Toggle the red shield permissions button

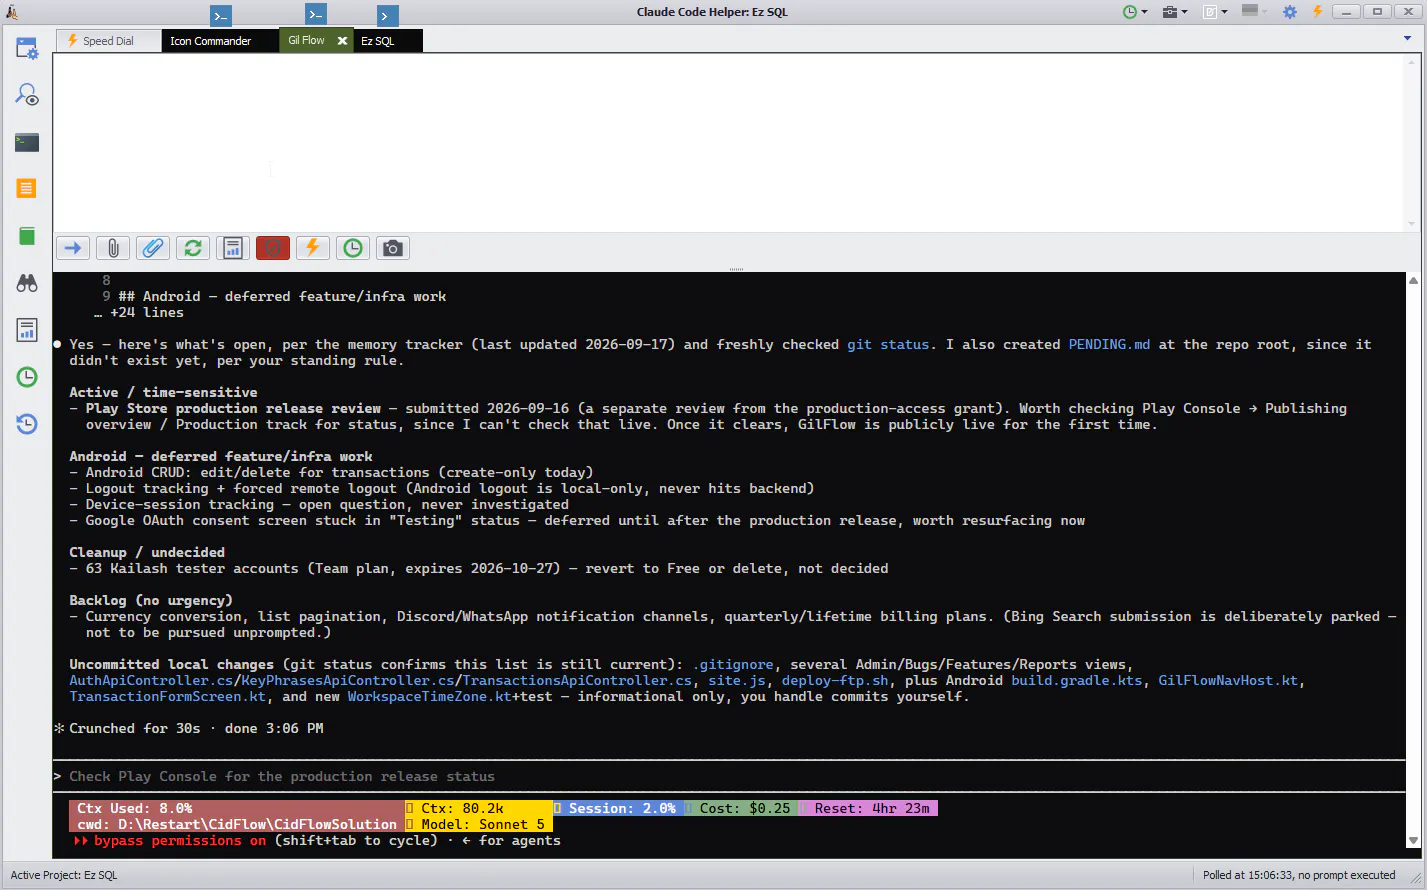[273, 248]
